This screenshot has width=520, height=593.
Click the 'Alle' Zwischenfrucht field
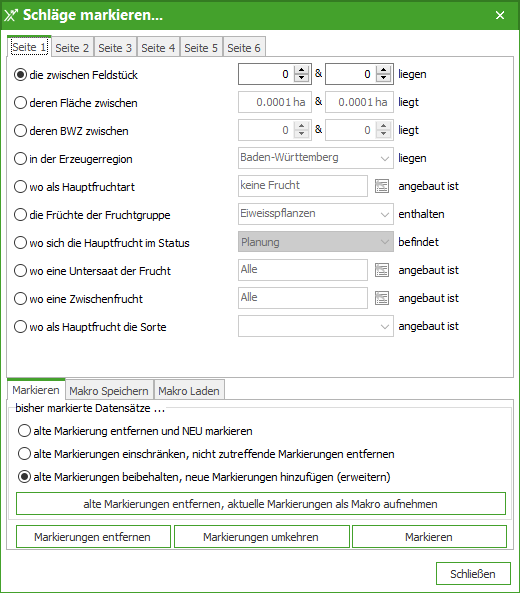pos(303,298)
